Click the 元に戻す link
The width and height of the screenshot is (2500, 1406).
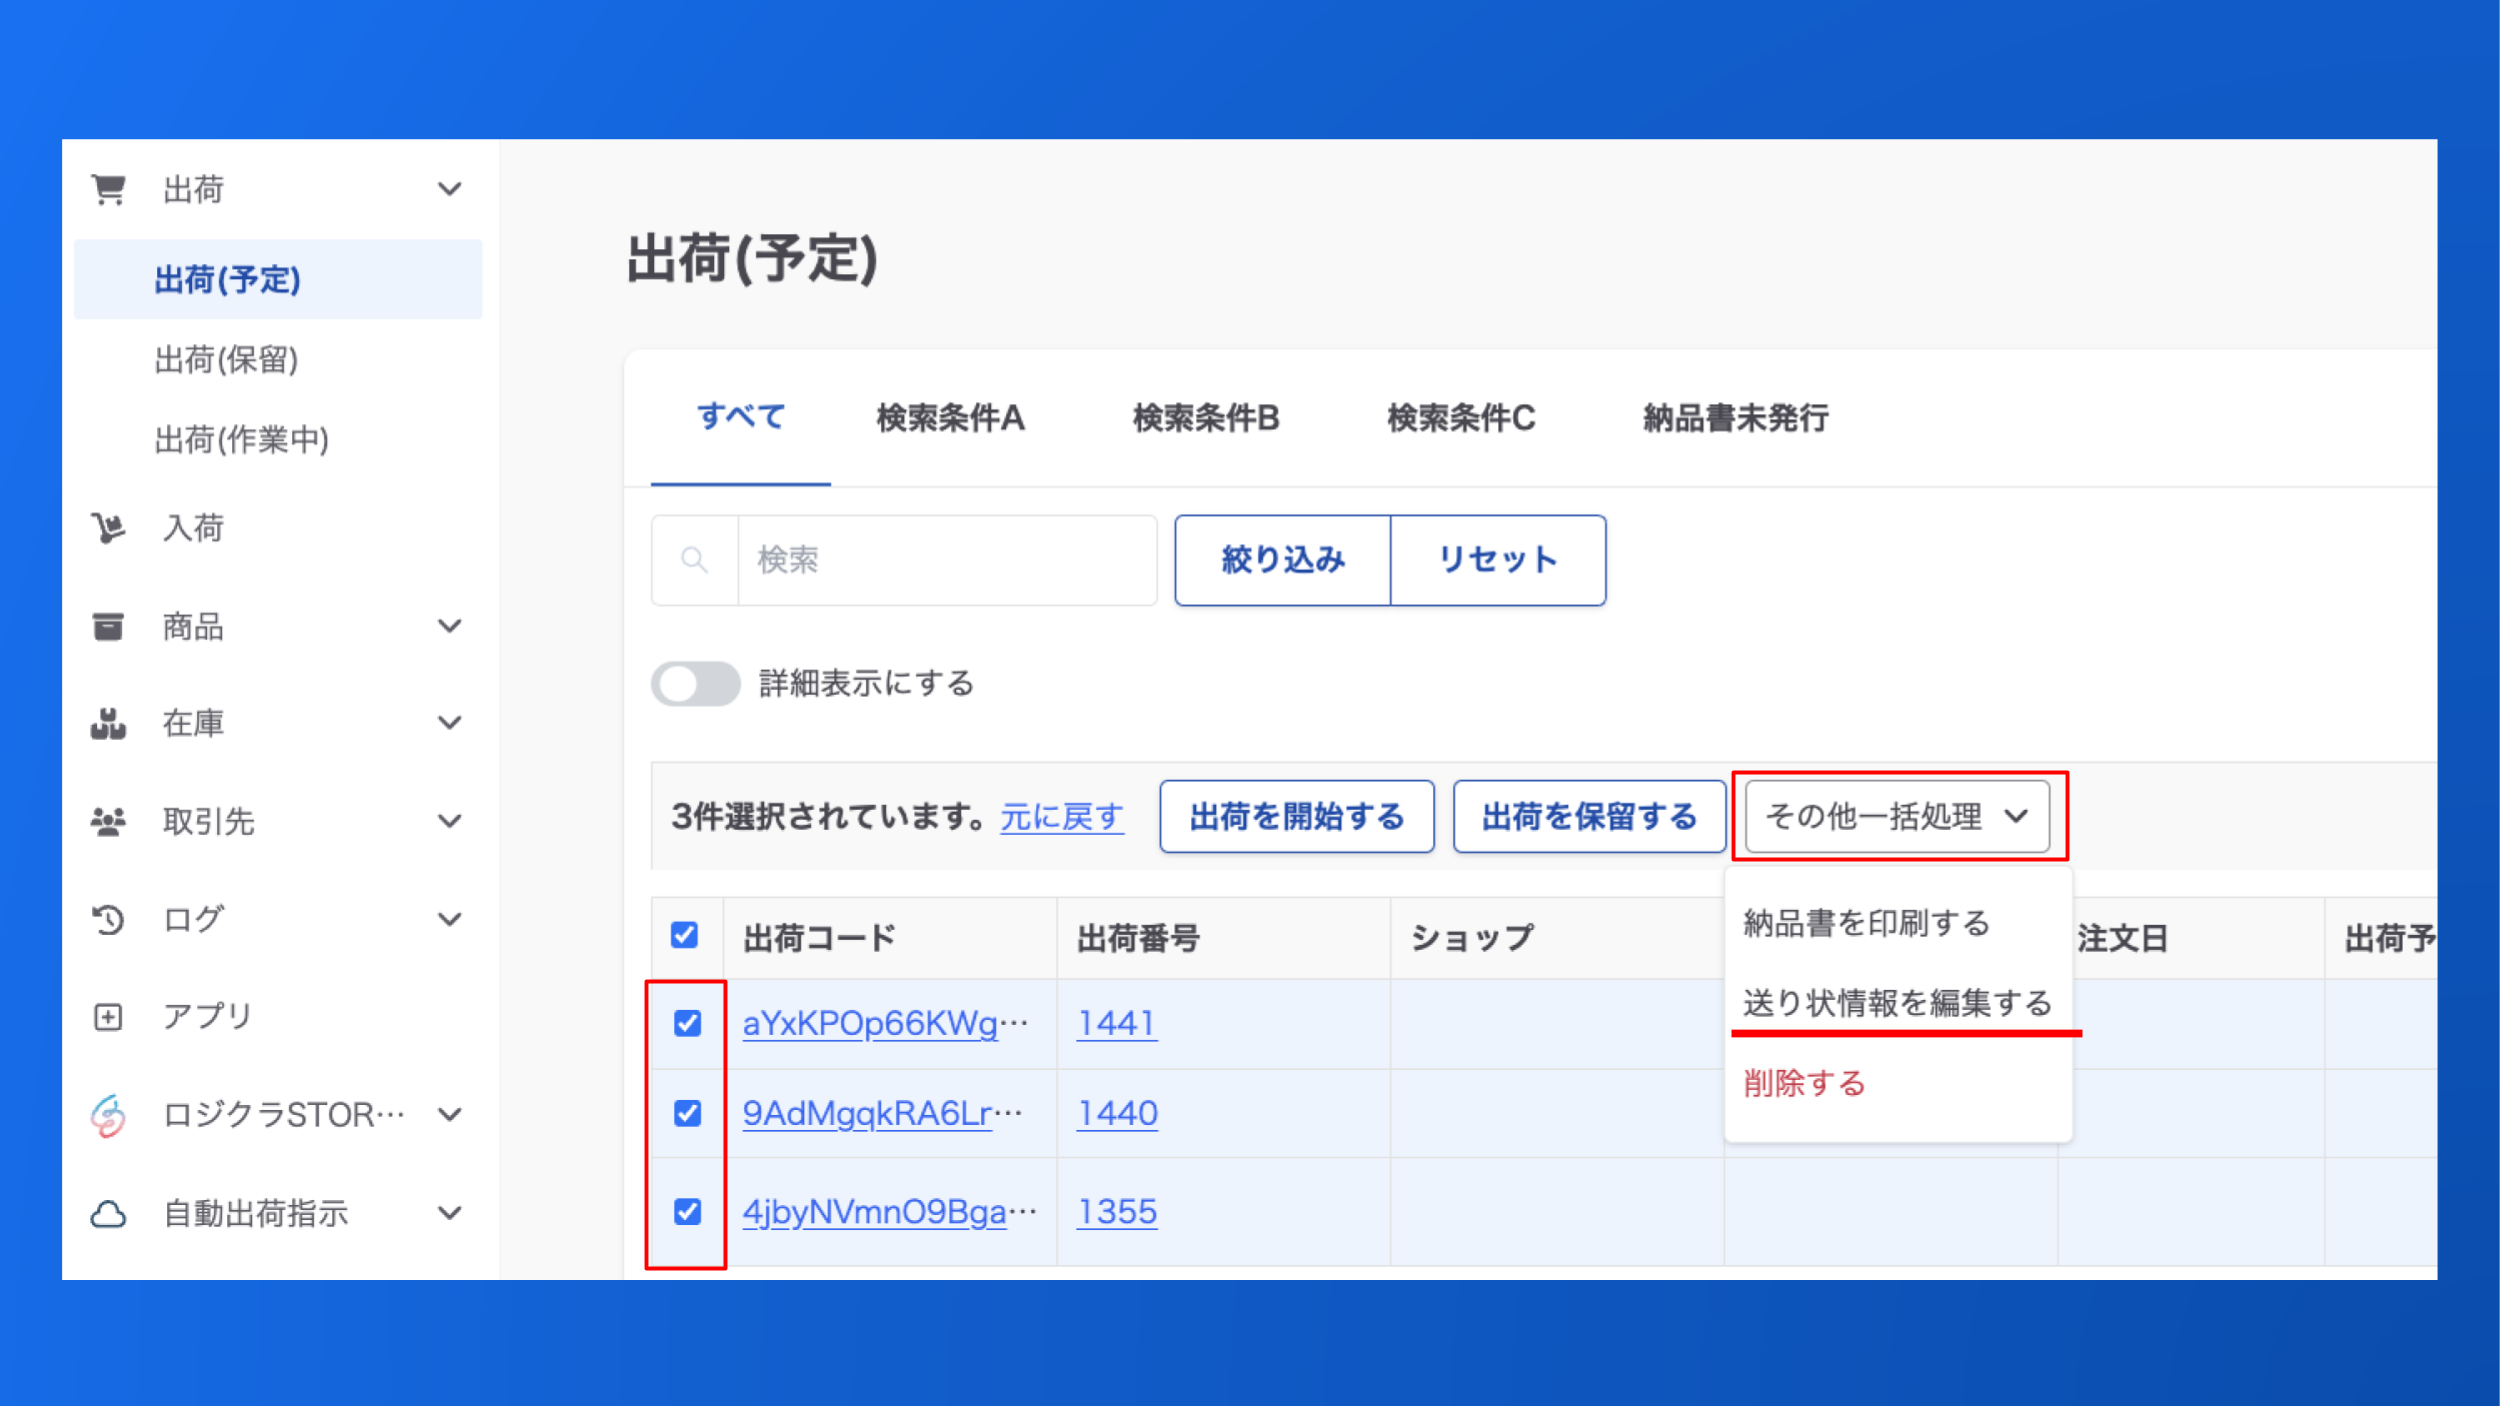1062,817
